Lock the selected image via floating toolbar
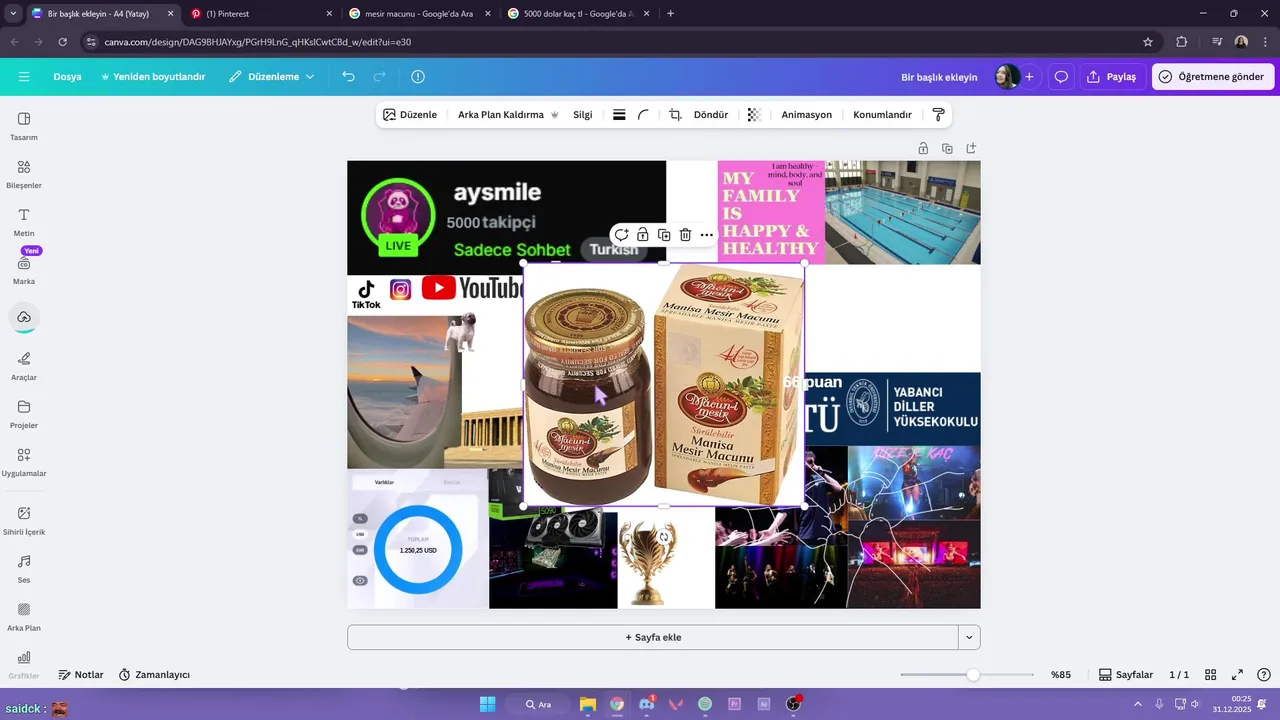Viewport: 1280px width, 720px height. [643, 235]
